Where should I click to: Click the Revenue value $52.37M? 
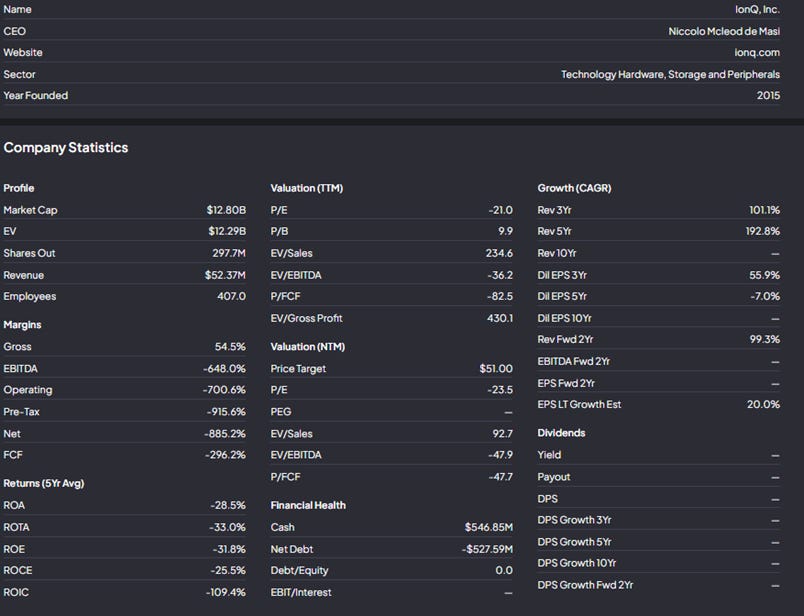[x=225, y=275]
